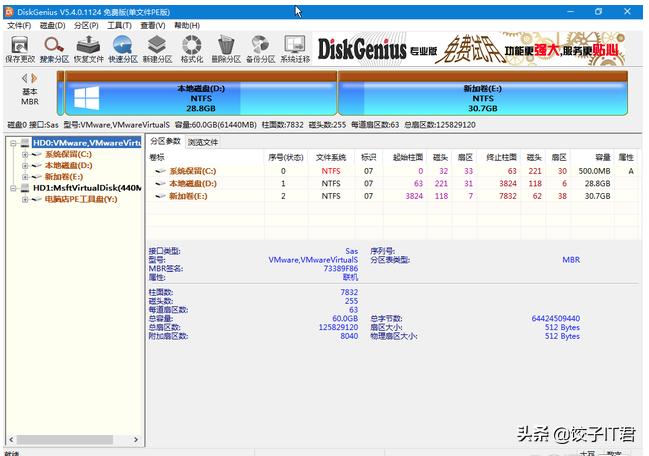The image size is (649, 456).
Task: Click the 500.0MB capacity cell
Action: 594,171
